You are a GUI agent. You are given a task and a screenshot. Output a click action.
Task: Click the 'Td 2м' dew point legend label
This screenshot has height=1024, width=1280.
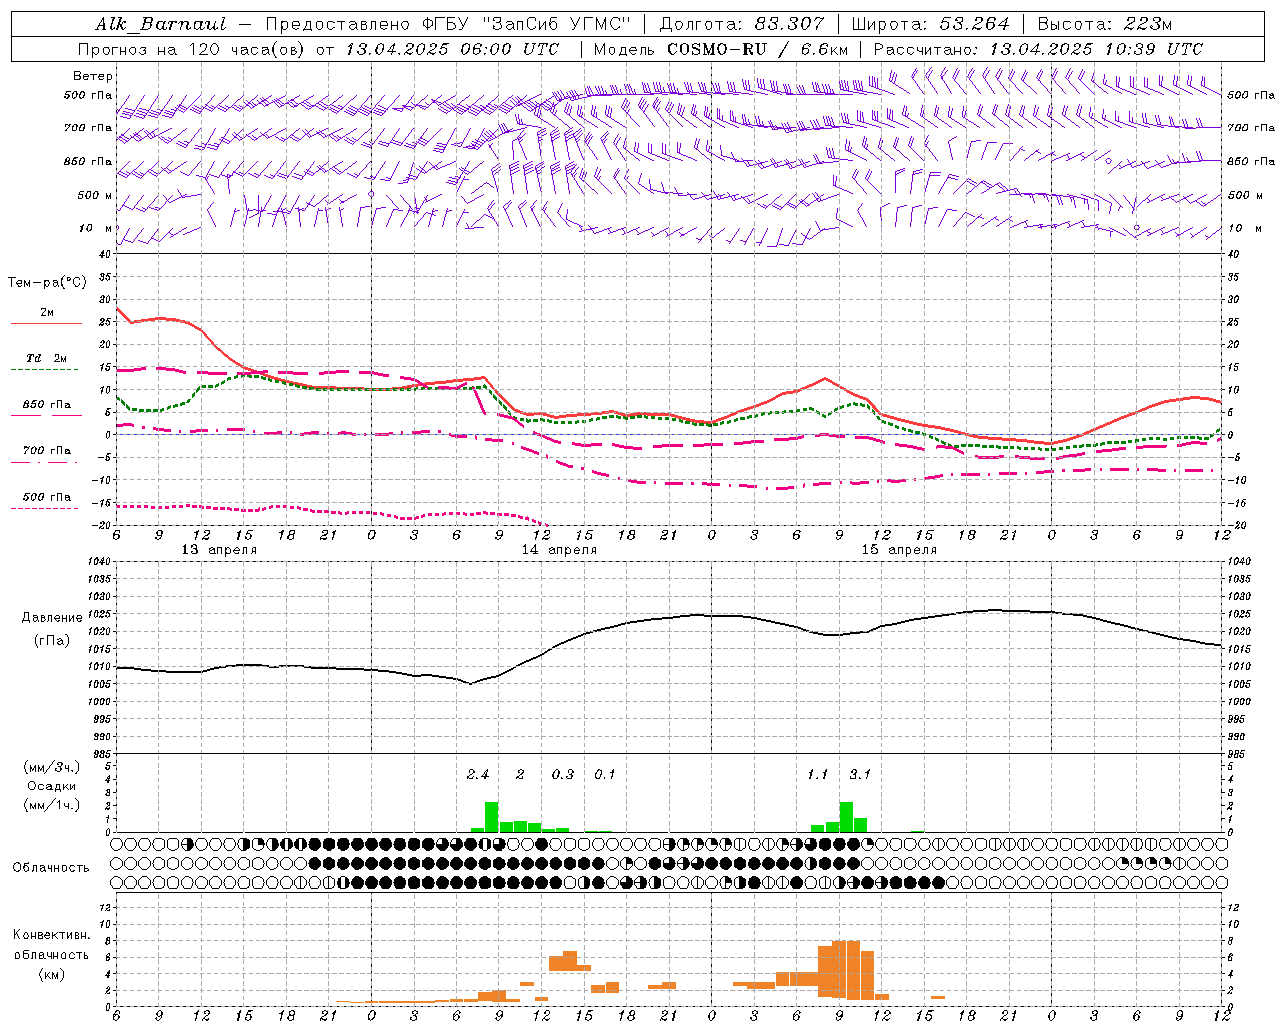[x=47, y=358]
